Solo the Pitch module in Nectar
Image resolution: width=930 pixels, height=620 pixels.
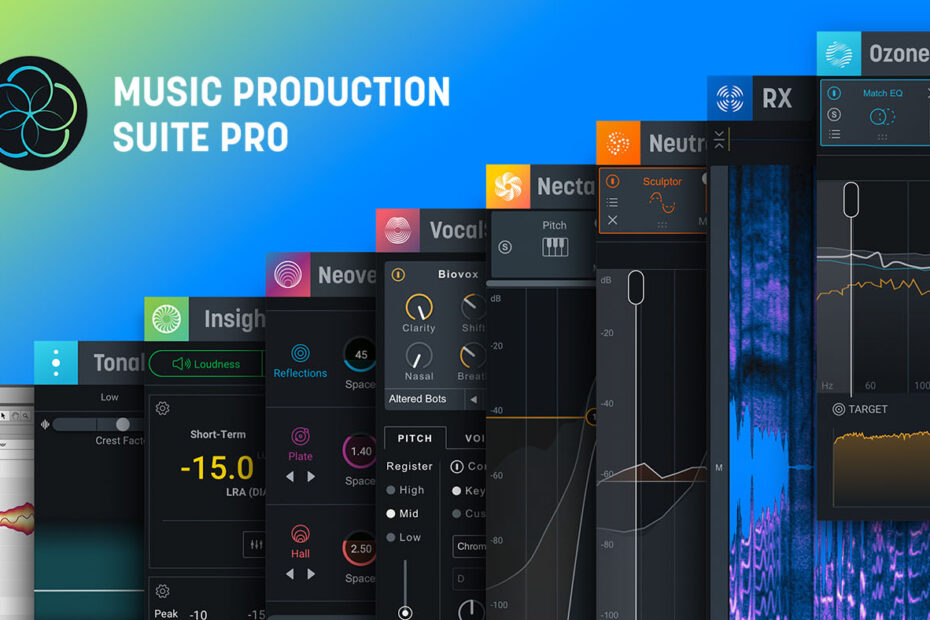click(x=505, y=247)
